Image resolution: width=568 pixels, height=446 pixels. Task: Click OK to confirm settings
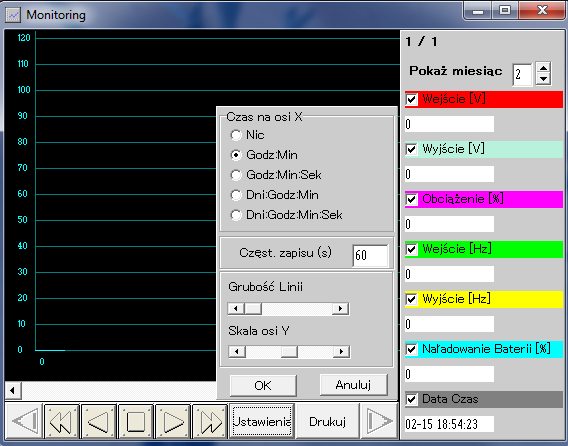[263, 385]
